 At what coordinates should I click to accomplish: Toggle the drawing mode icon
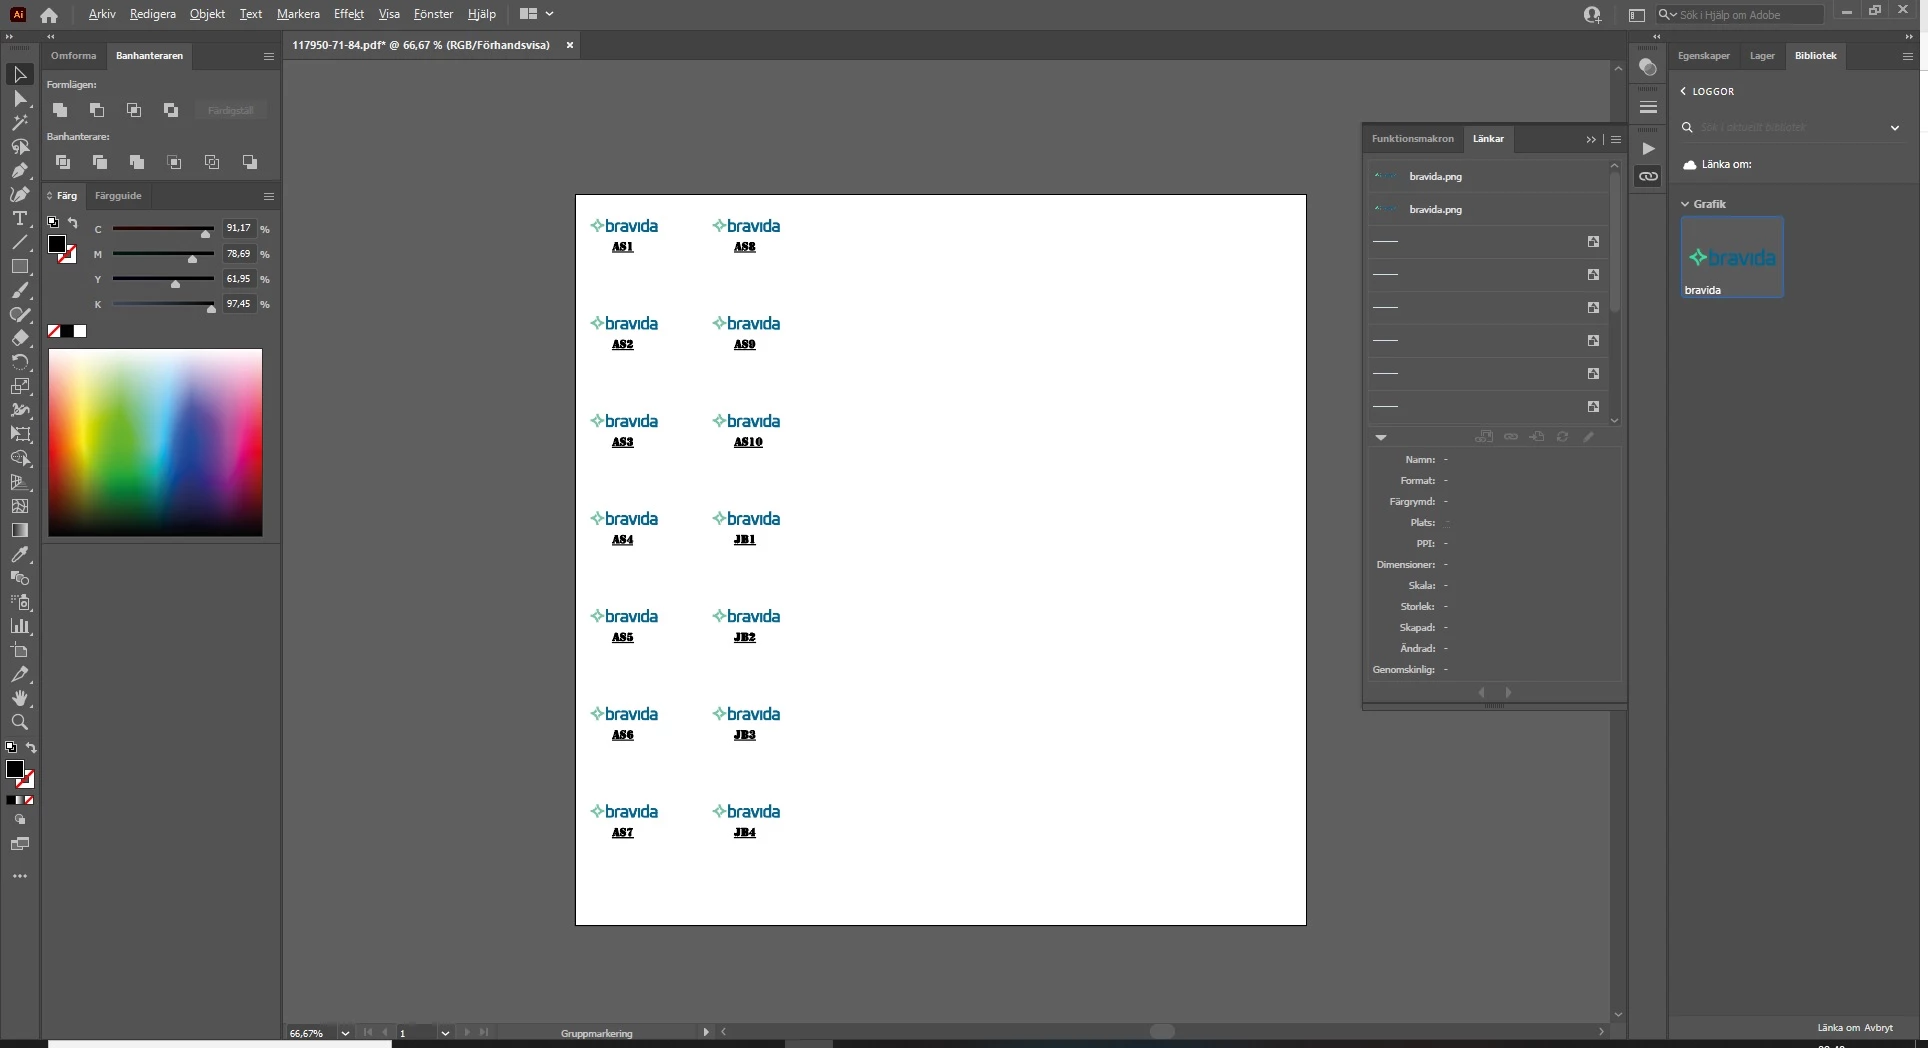(x=19, y=820)
